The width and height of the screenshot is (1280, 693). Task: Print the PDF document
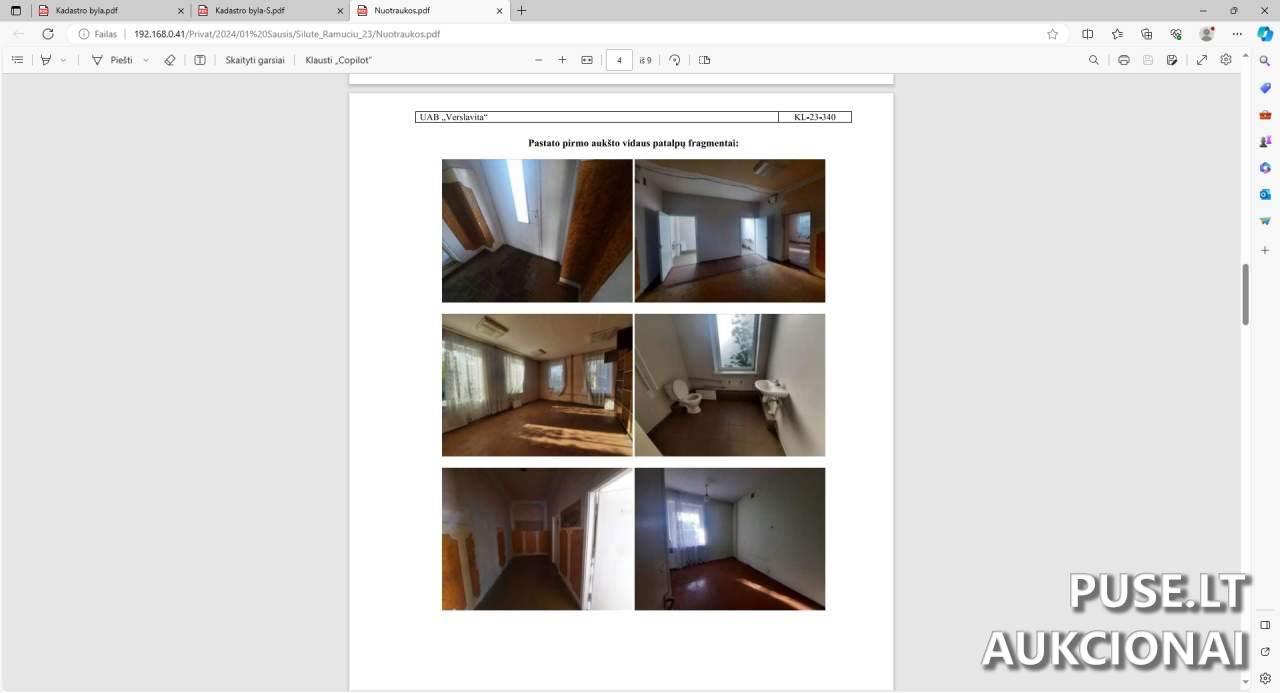[x=1124, y=60]
